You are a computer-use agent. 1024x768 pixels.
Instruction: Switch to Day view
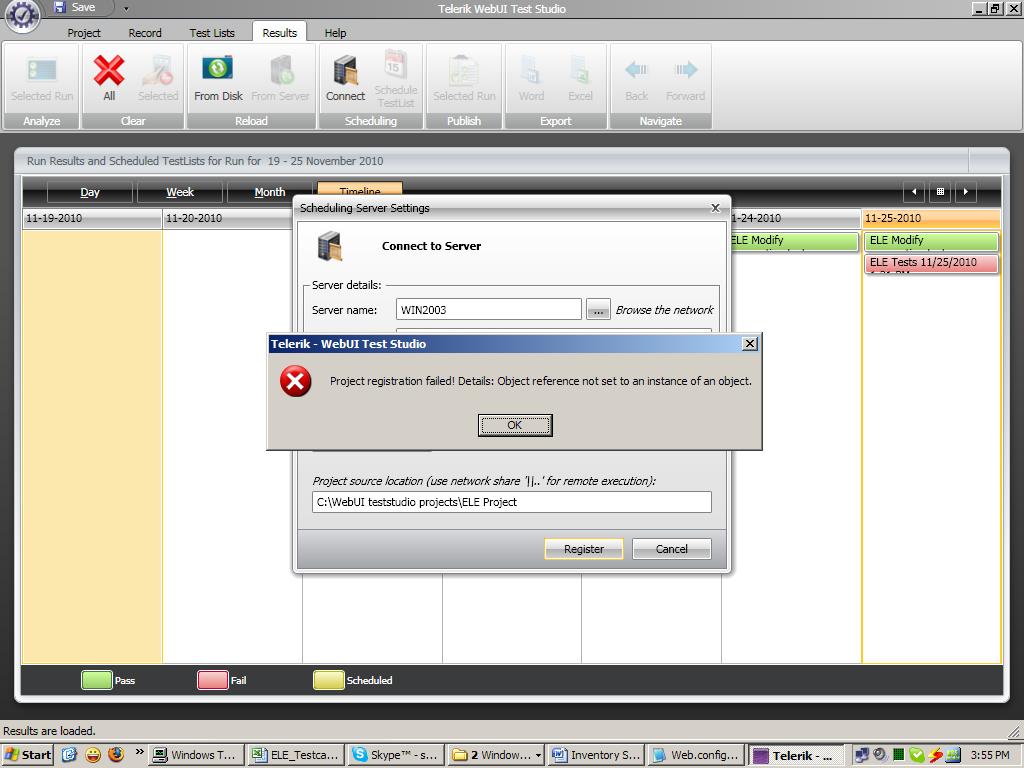point(89,192)
